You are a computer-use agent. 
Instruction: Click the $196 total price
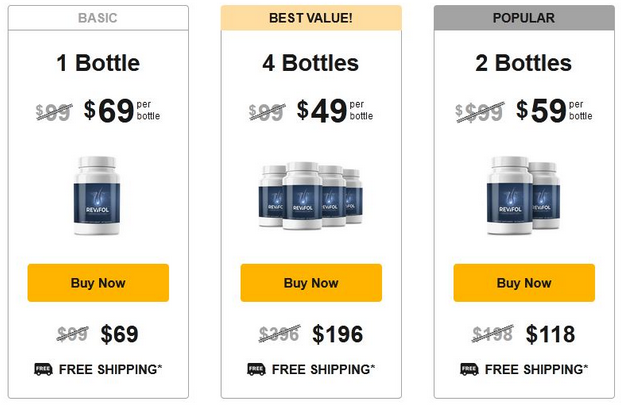tap(337, 334)
